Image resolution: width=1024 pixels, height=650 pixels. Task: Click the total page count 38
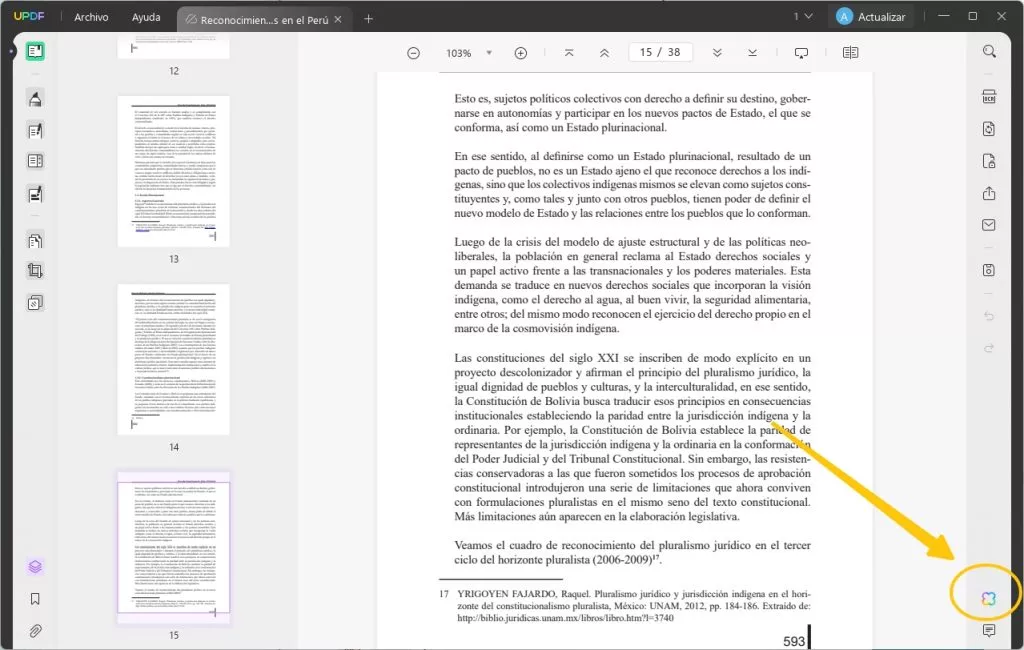click(x=674, y=52)
